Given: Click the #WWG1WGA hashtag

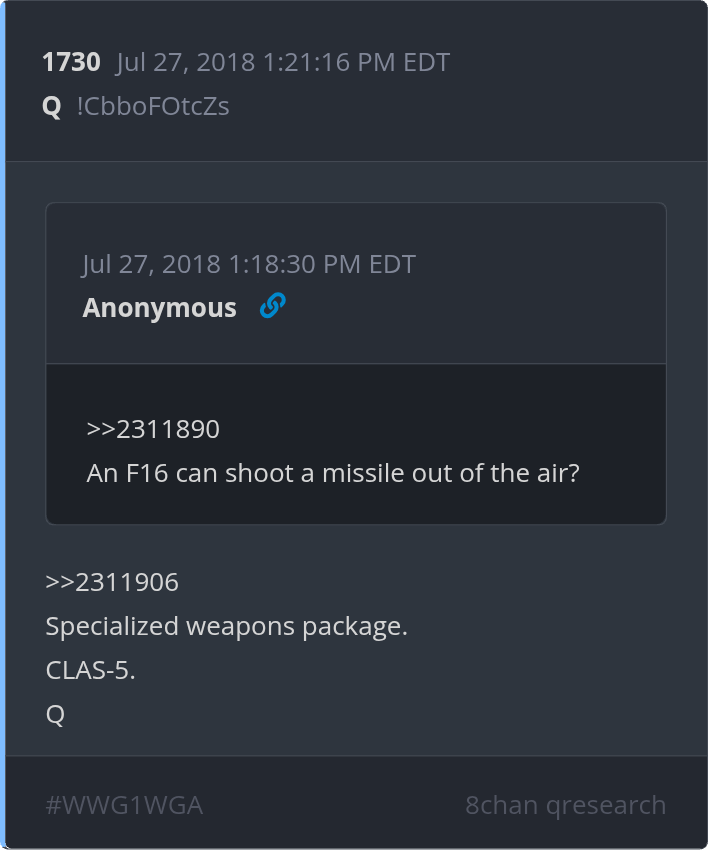Looking at the screenshot, I should tap(124, 805).
